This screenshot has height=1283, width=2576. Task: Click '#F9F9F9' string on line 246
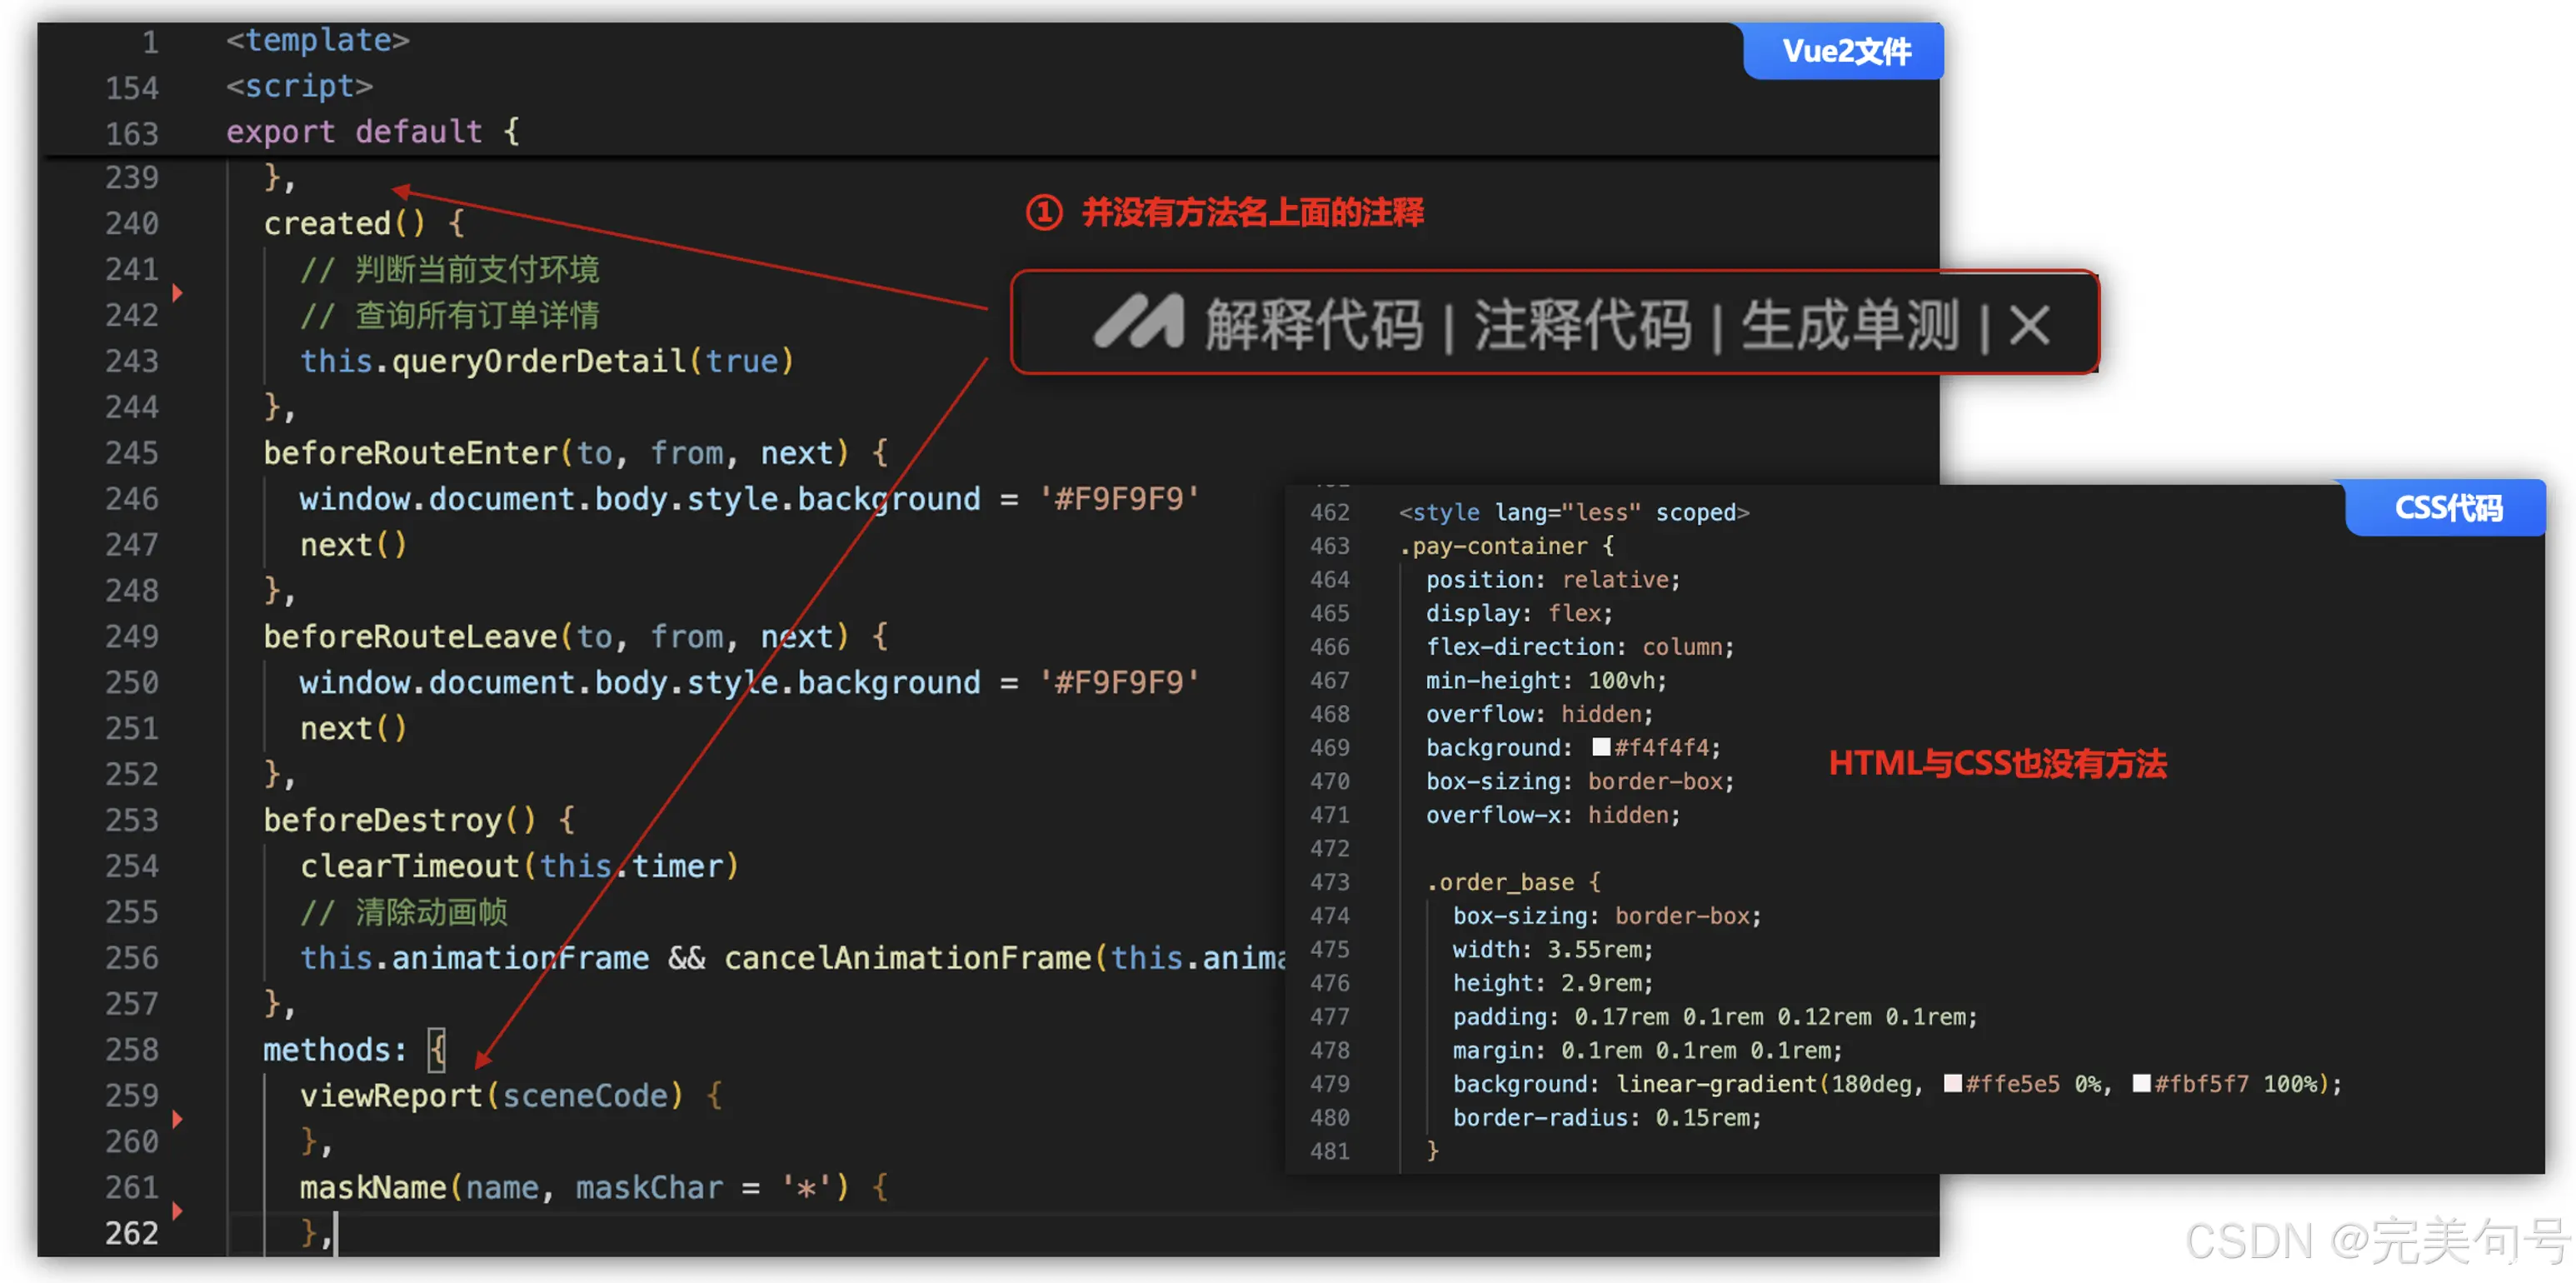[x=1119, y=498]
